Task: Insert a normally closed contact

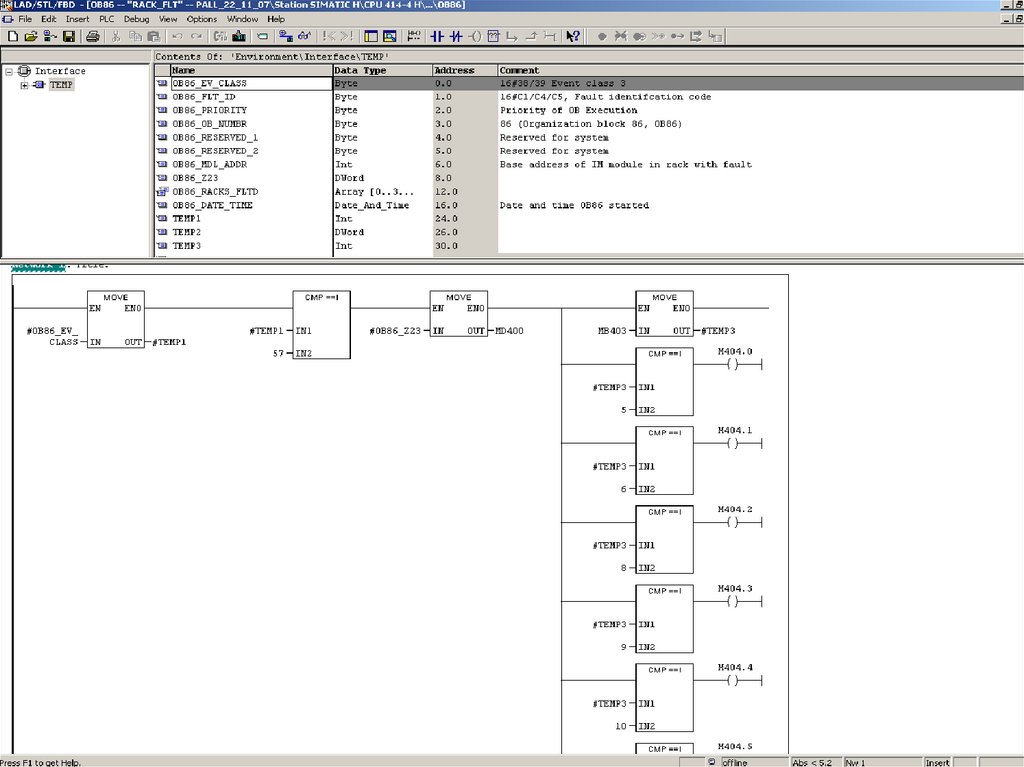Action: (x=456, y=37)
